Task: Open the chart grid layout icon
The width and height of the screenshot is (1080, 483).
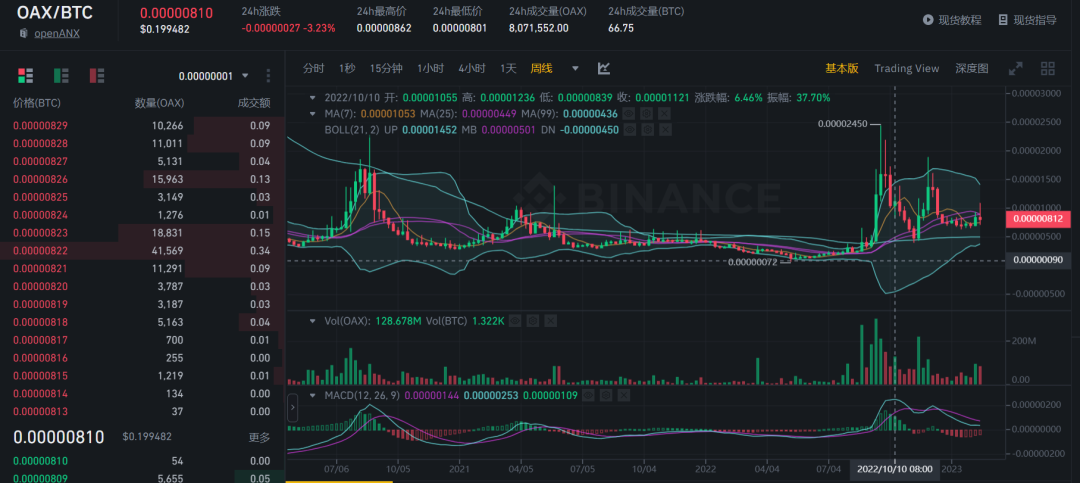Action: coord(1048,68)
